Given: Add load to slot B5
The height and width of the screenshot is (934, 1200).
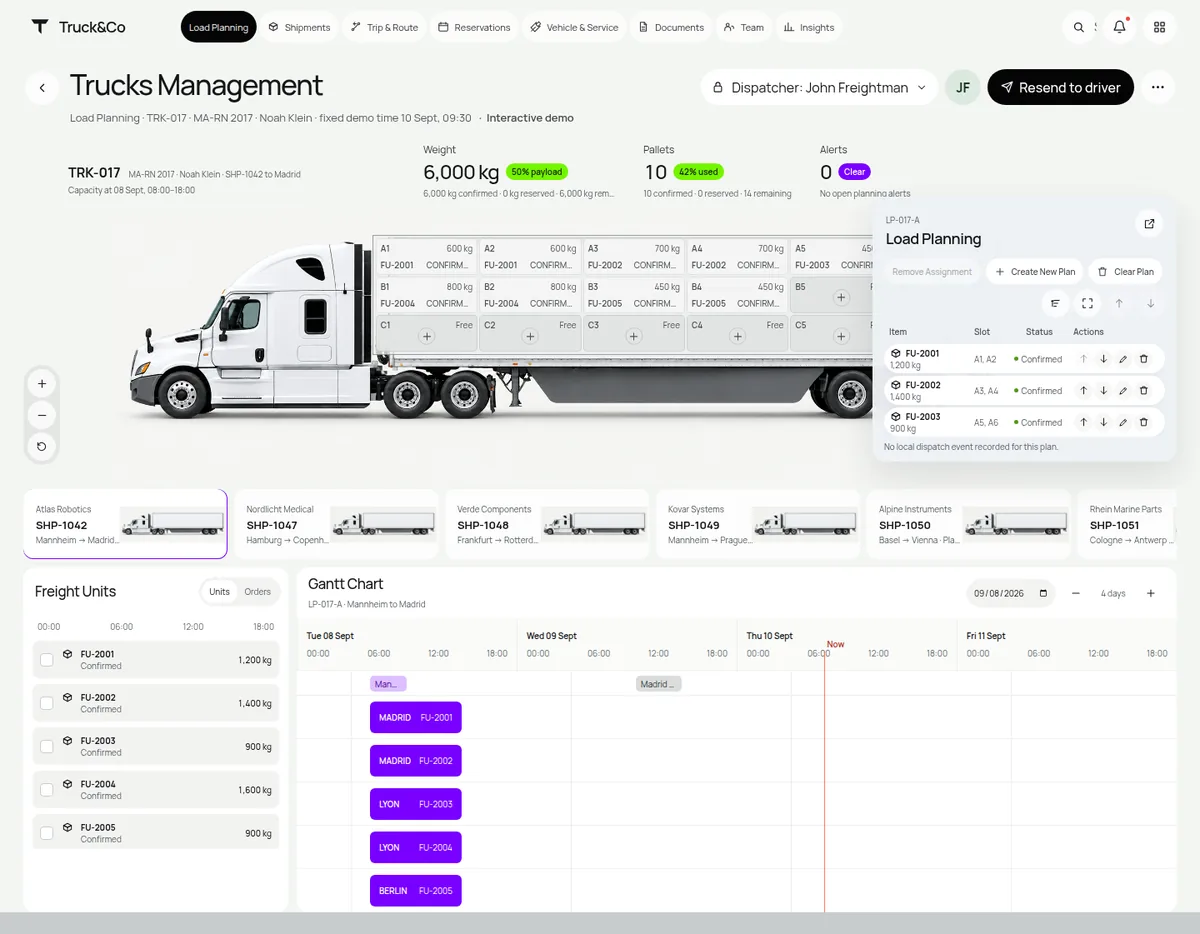Looking at the screenshot, I should (x=841, y=298).
